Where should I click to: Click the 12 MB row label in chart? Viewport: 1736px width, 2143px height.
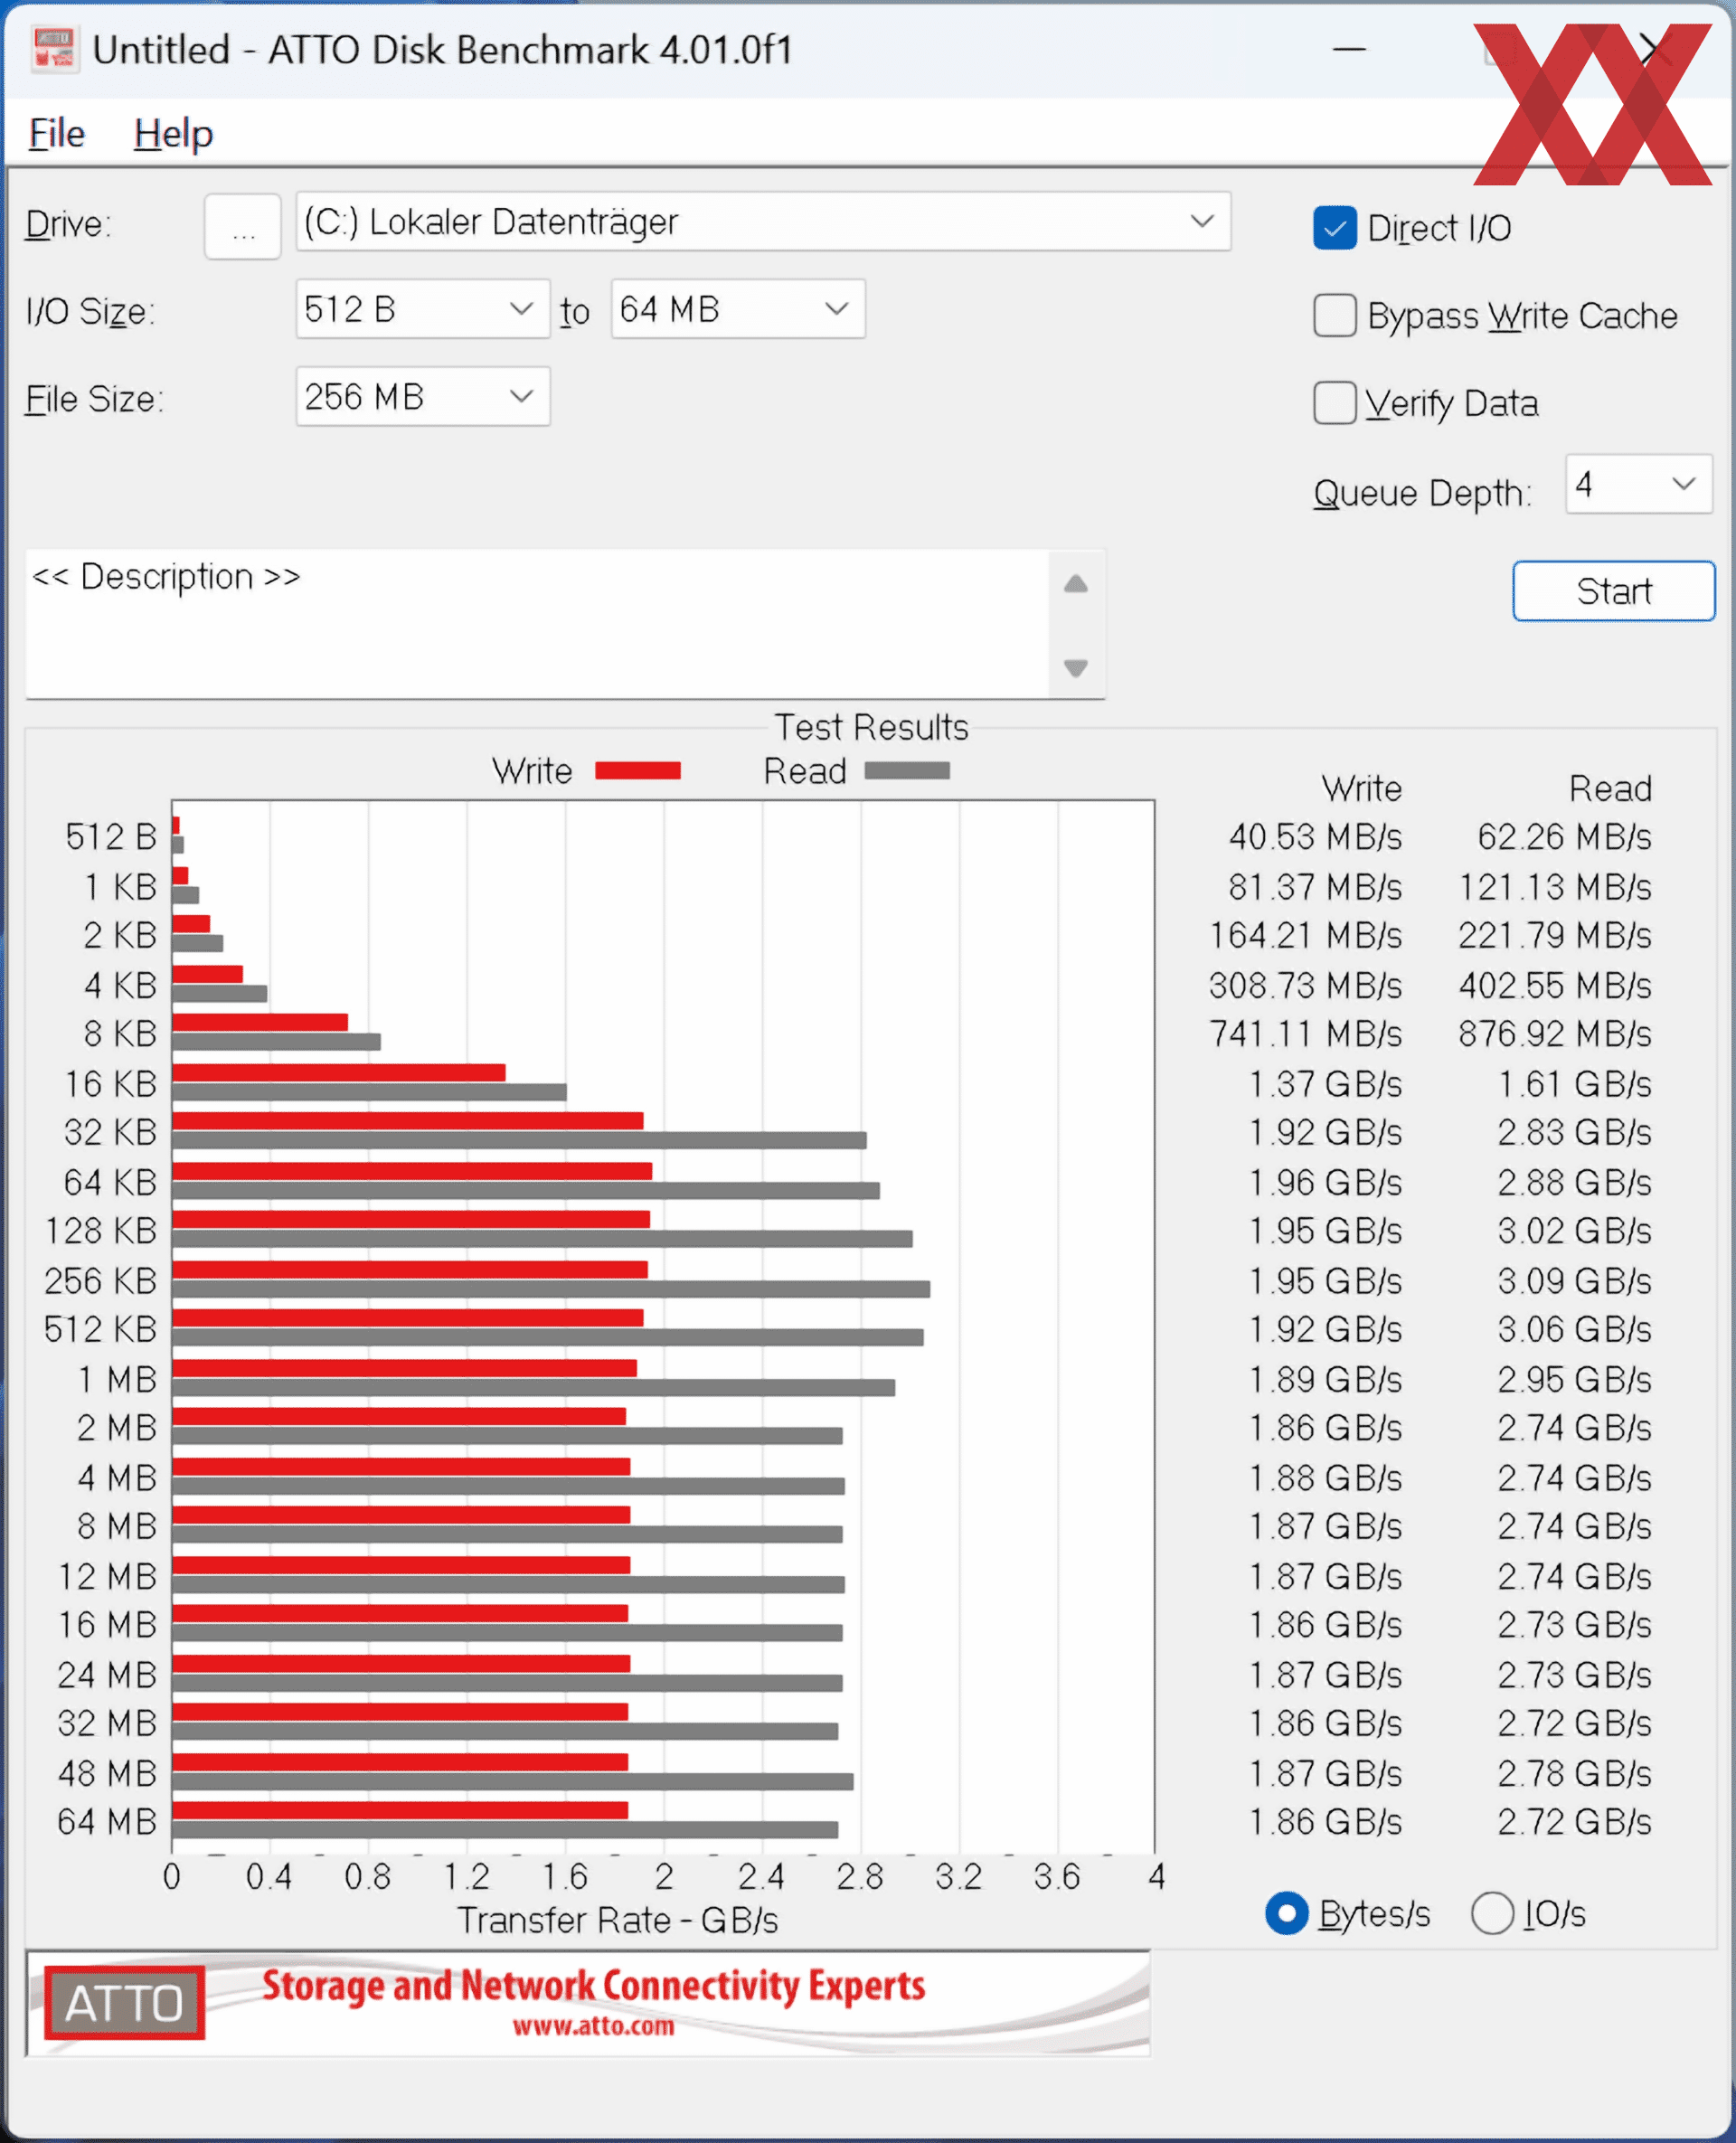[x=108, y=1577]
